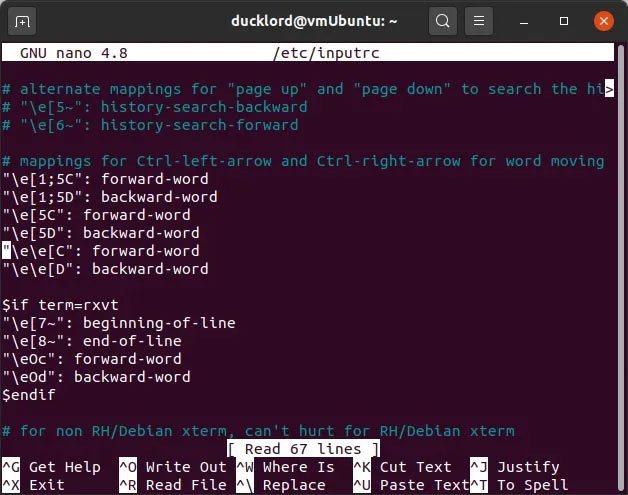This screenshot has height=495, width=628.
Task: Click the ^O Write Out shortcut
Action: 173,467
